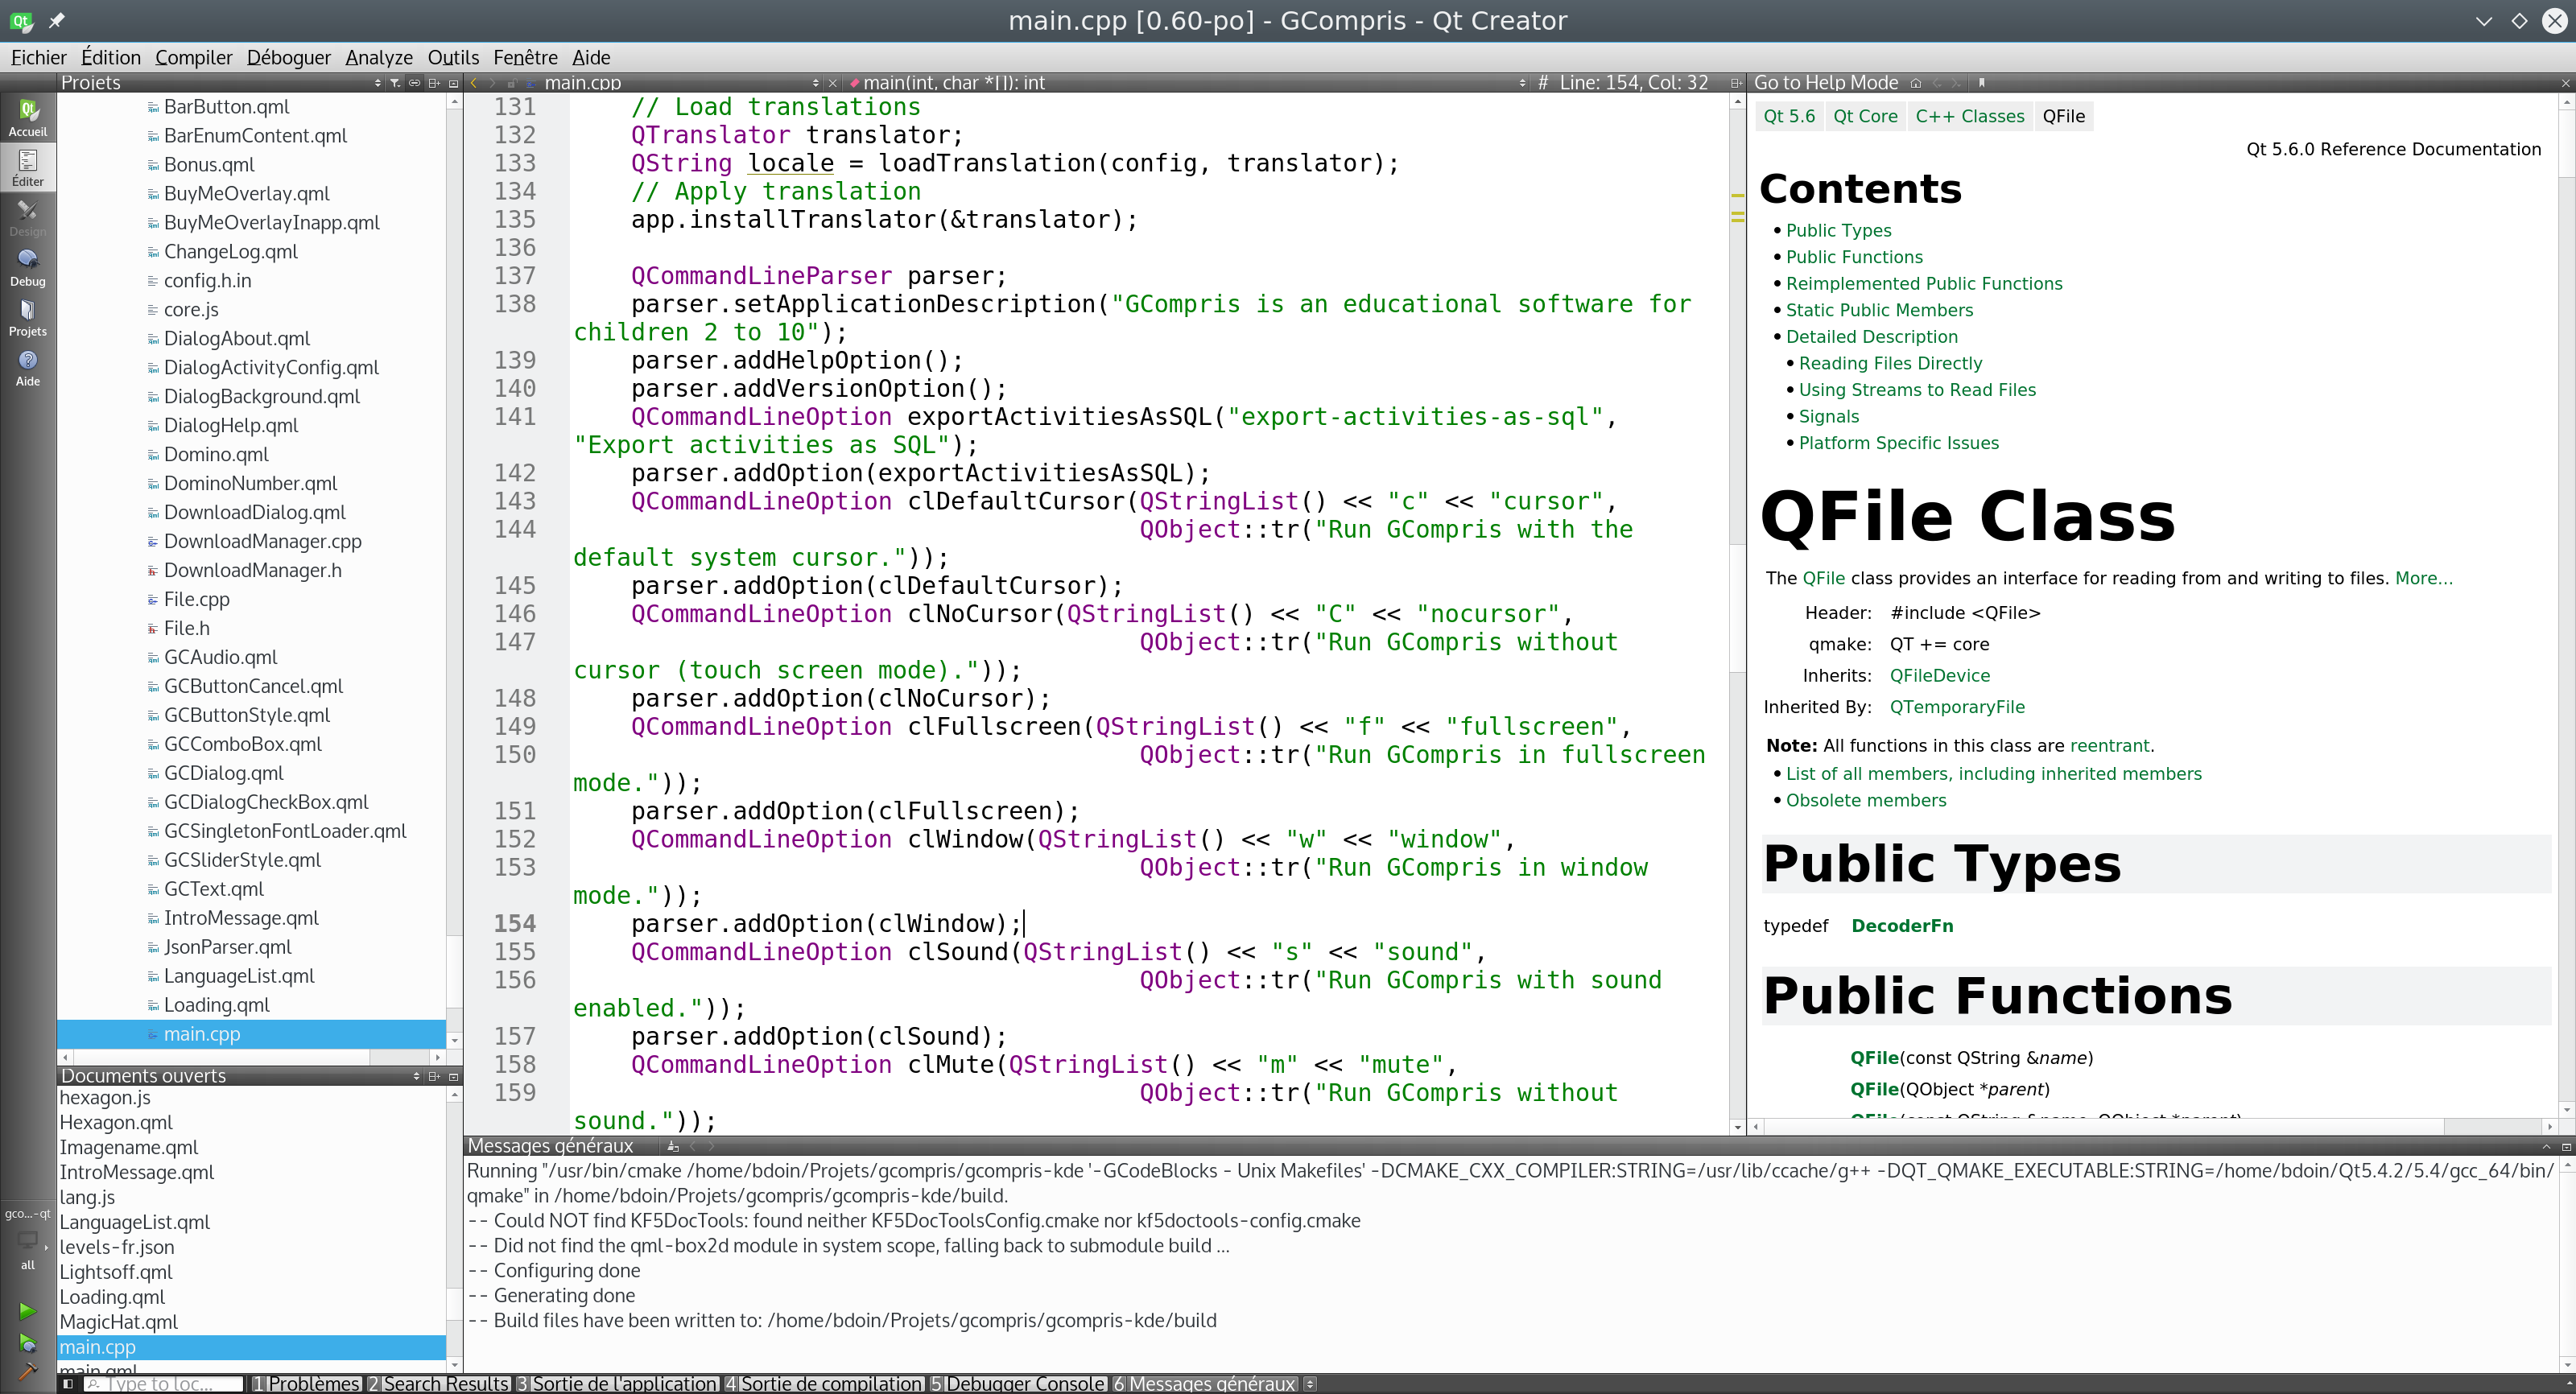The height and width of the screenshot is (1394, 2576).
Task: Click the filter tree icon in Projets pane
Action: (395, 83)
